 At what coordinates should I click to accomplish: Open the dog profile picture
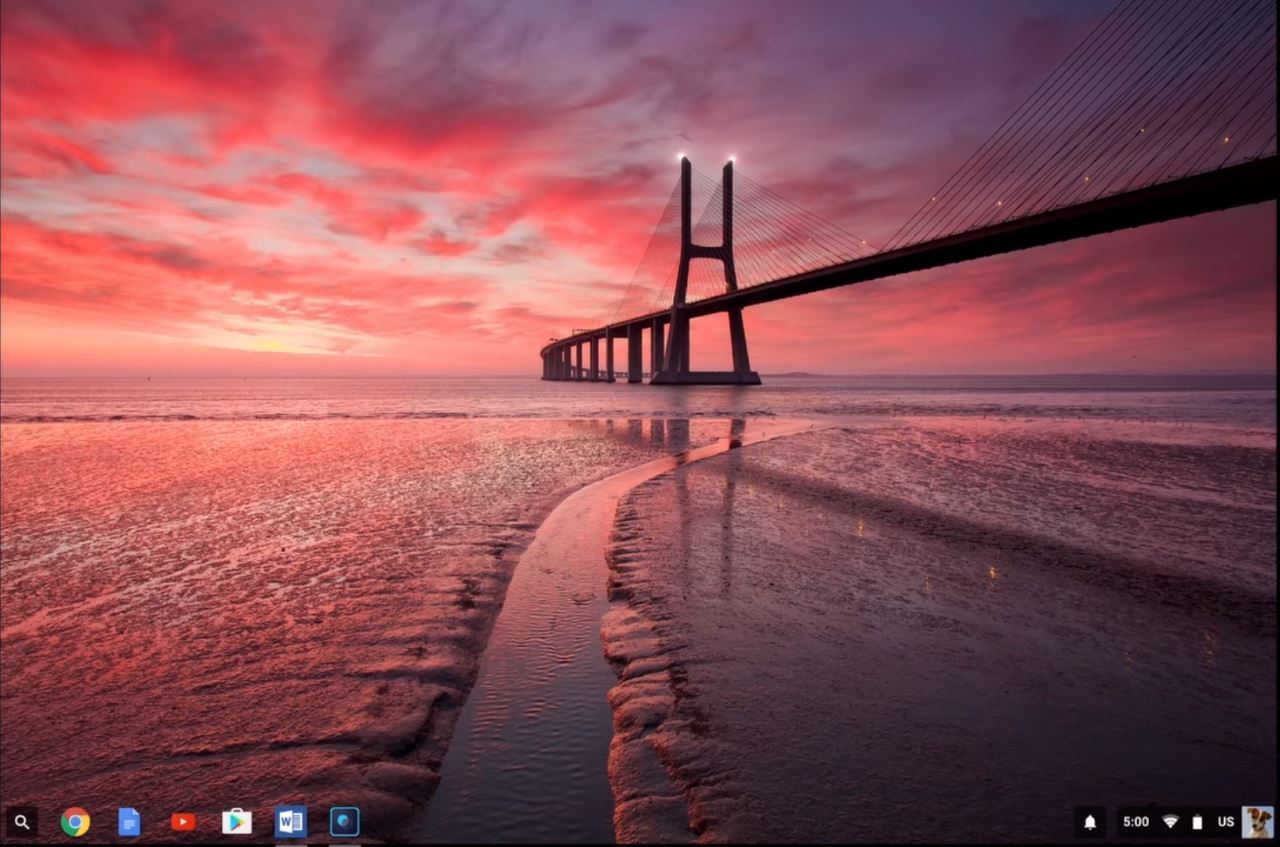click(x=1258, y=822)
